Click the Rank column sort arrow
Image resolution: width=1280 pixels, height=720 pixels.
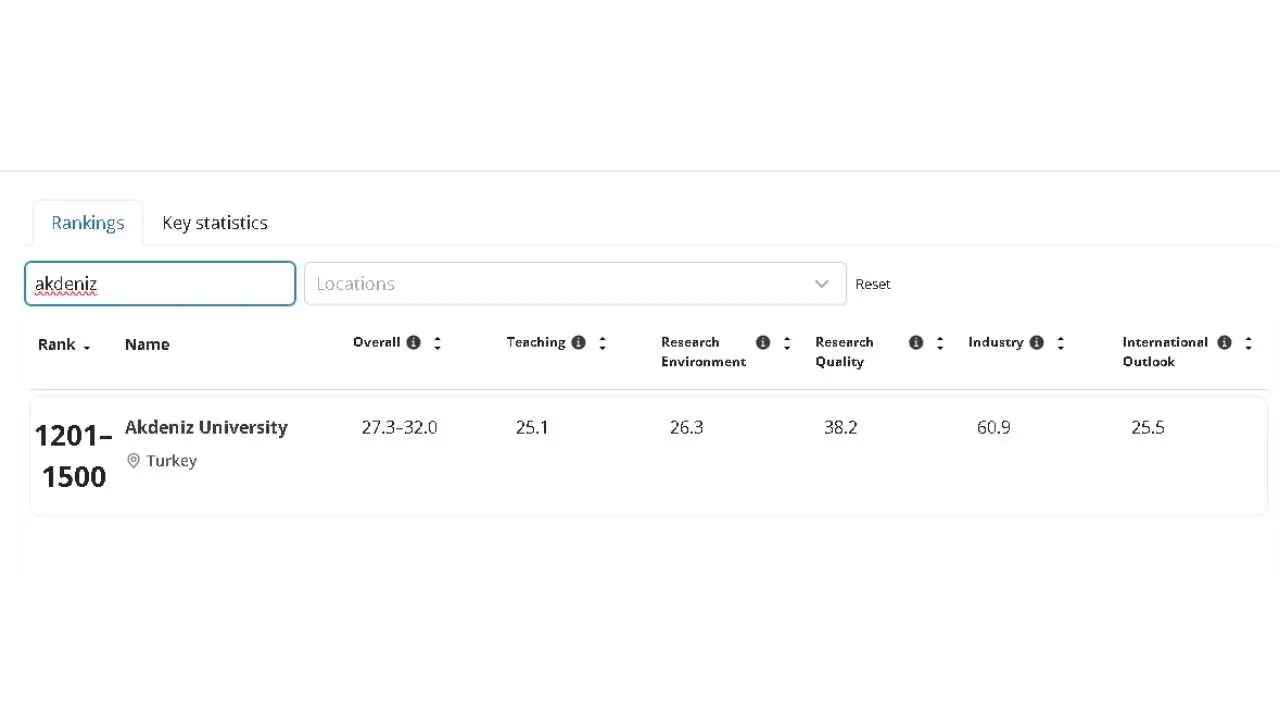click(x=87, y=346)
